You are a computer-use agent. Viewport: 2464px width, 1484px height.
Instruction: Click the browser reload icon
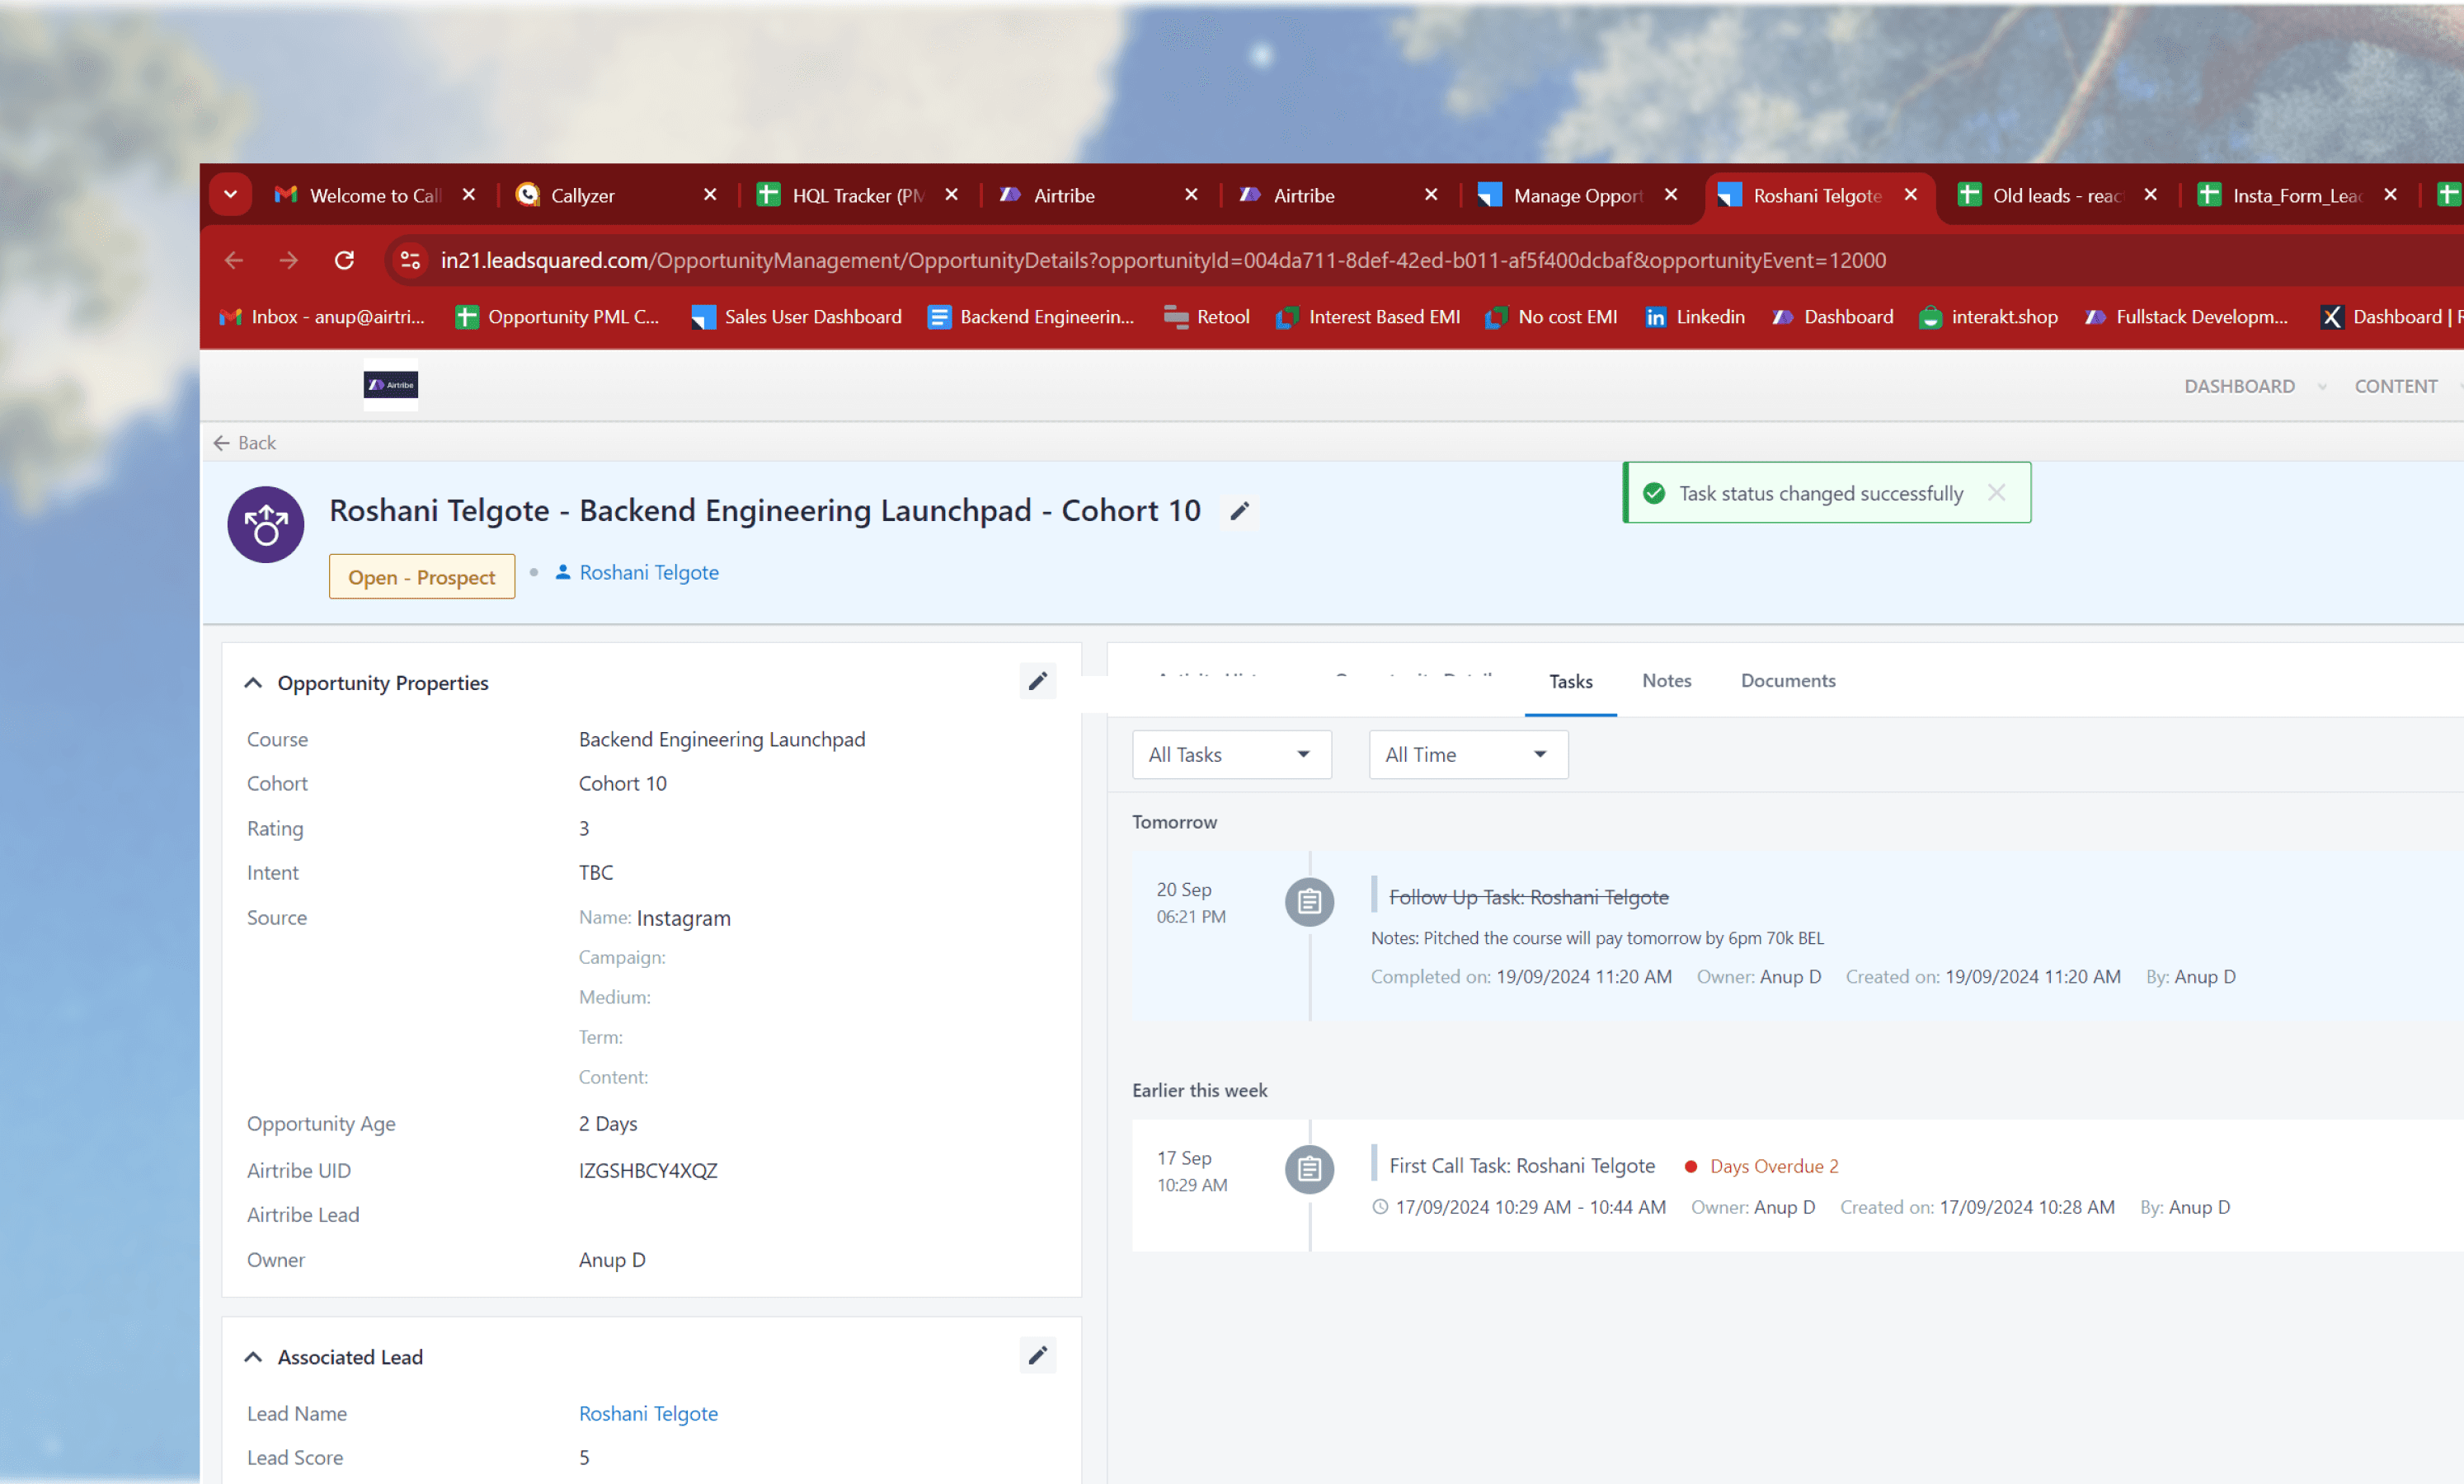344,260
